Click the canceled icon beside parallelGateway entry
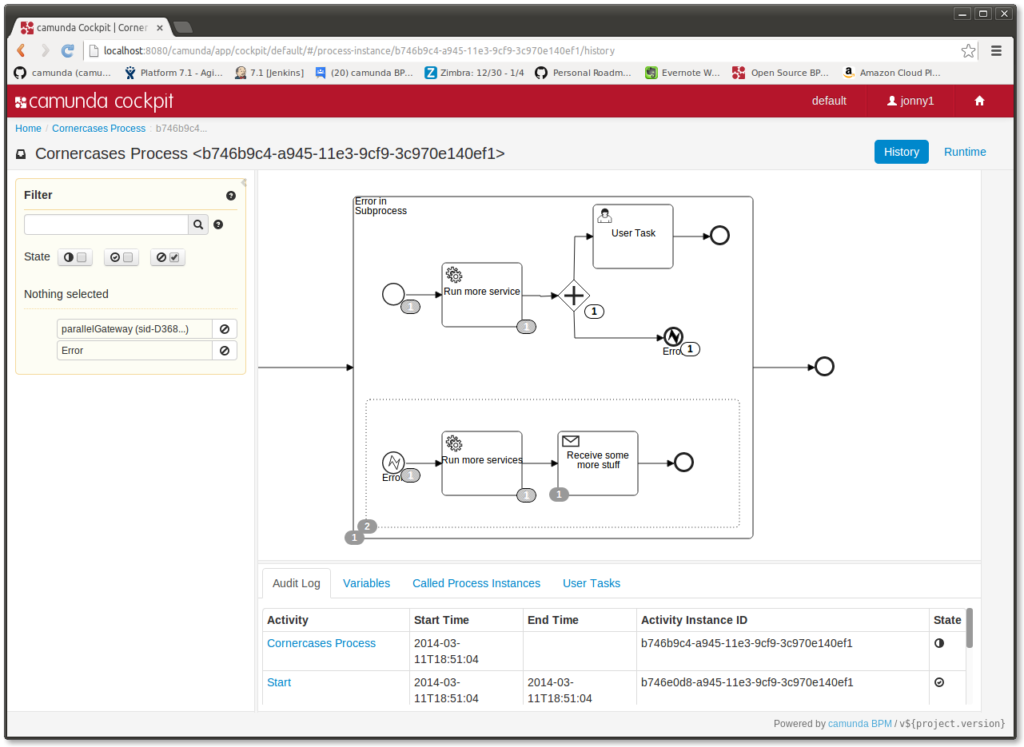Viewport: 1024px width, 747px height. point(224,329)
